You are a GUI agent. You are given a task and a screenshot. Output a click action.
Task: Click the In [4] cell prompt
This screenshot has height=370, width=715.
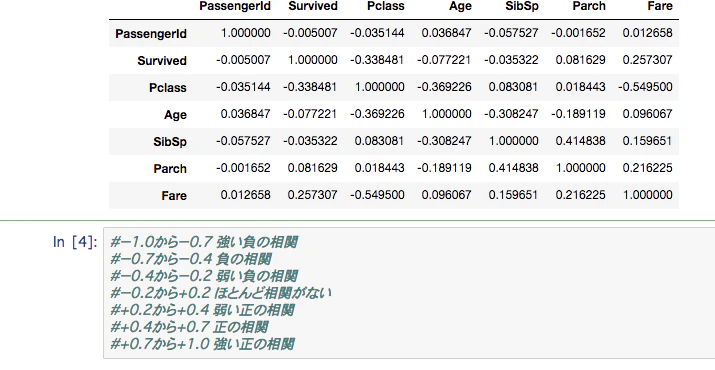coord(75,242)
